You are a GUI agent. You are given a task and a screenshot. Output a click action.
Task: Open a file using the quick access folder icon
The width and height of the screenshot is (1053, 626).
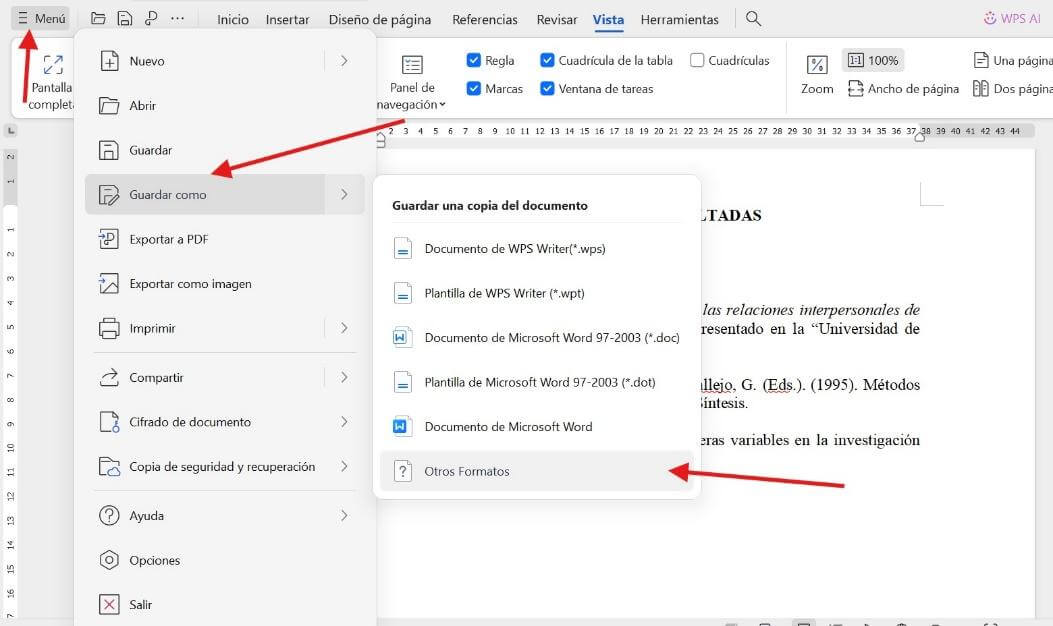(96, 17)
